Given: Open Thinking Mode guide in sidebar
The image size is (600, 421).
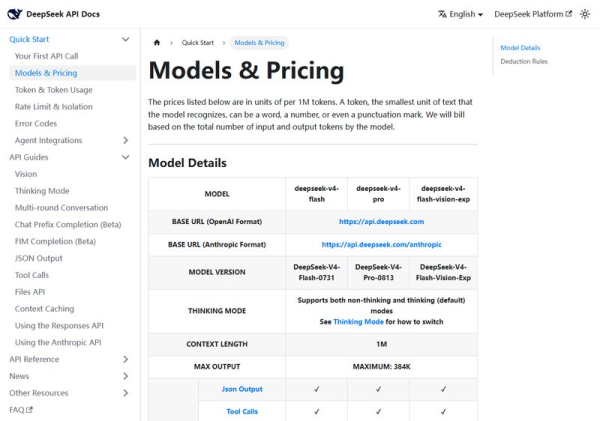Looking at the screenshot, I should 42,191.
